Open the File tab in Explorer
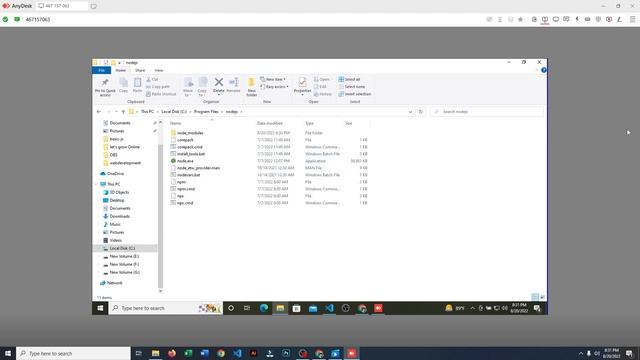 click(101, 70)
